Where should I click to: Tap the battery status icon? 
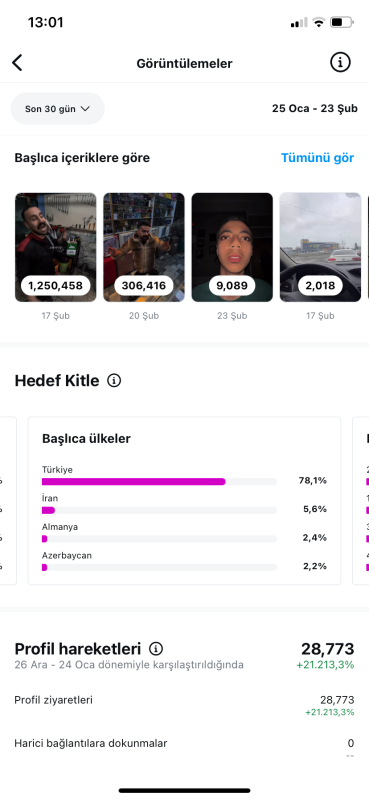pos(341,22)
